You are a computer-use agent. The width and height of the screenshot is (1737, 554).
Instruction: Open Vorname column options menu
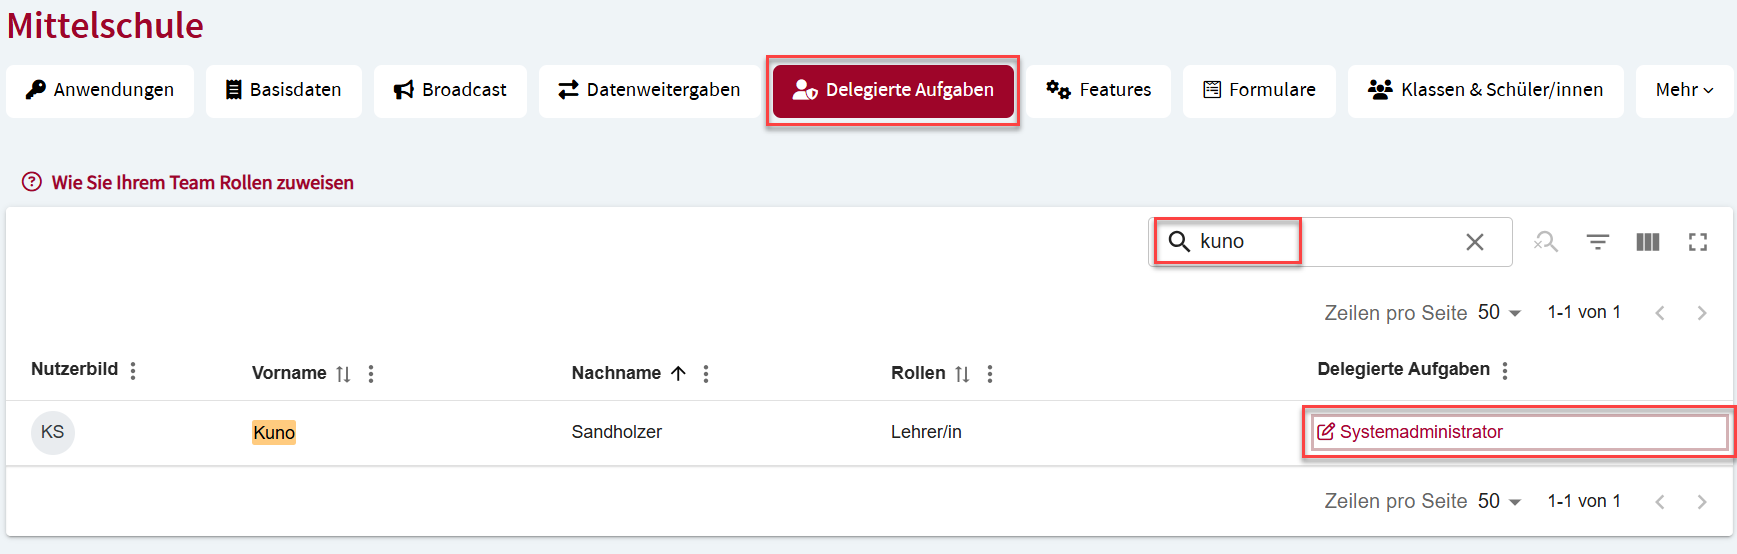pyautogui.click(x=371, y=374)
